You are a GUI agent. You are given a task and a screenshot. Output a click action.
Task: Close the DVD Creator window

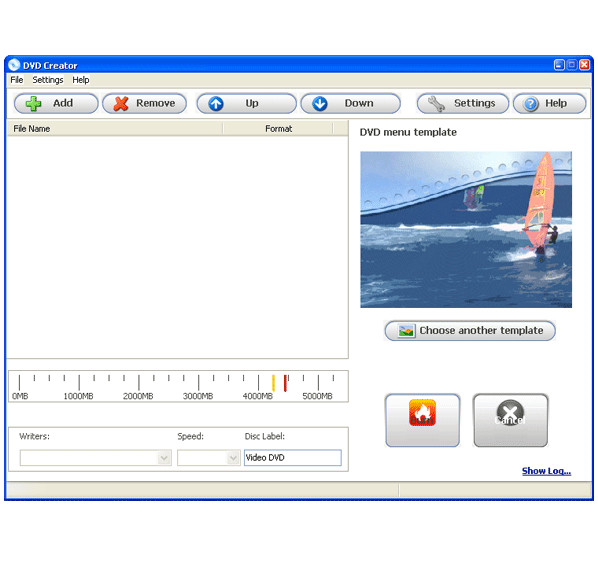click(x=584, y=65)
